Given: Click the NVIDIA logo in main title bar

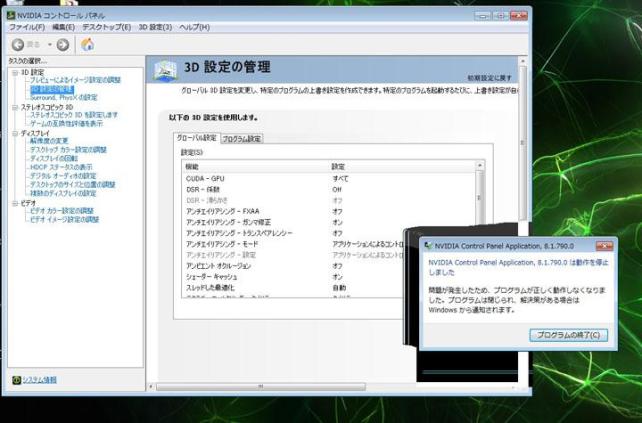Looking at the screenshot, I should point(11,16).
